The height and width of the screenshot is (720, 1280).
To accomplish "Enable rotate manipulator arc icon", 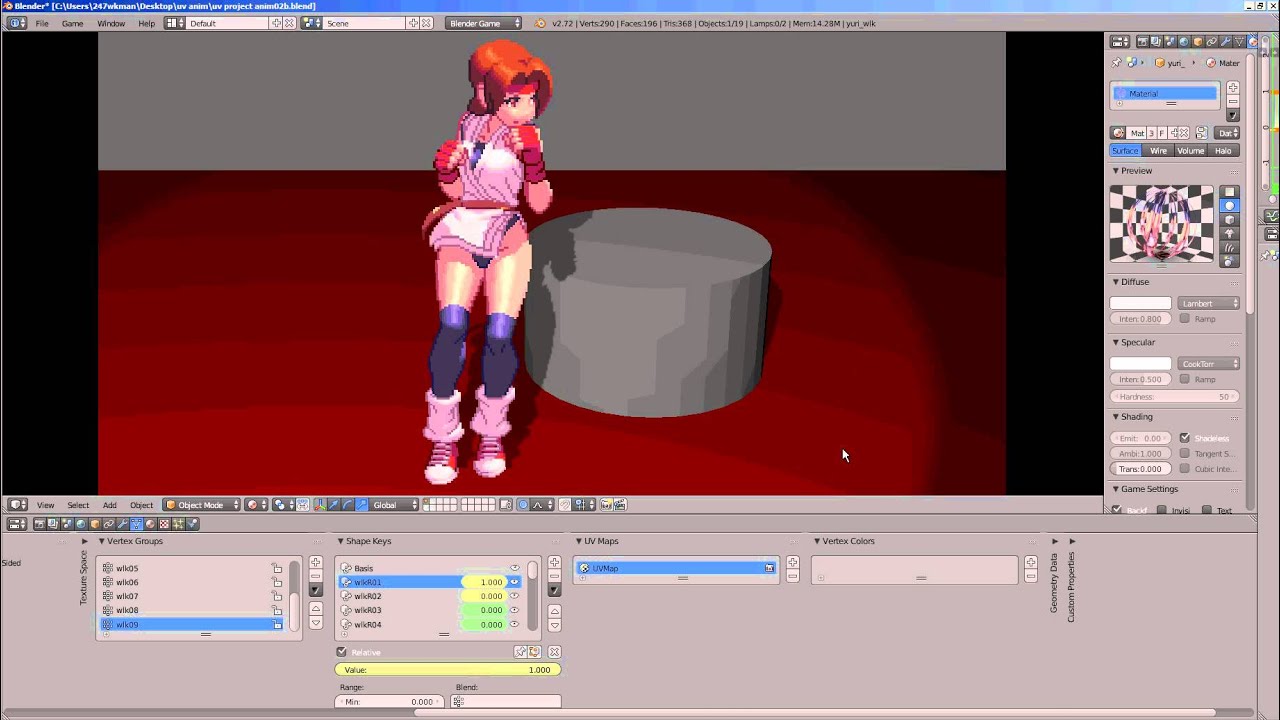I will pos(347,505).
